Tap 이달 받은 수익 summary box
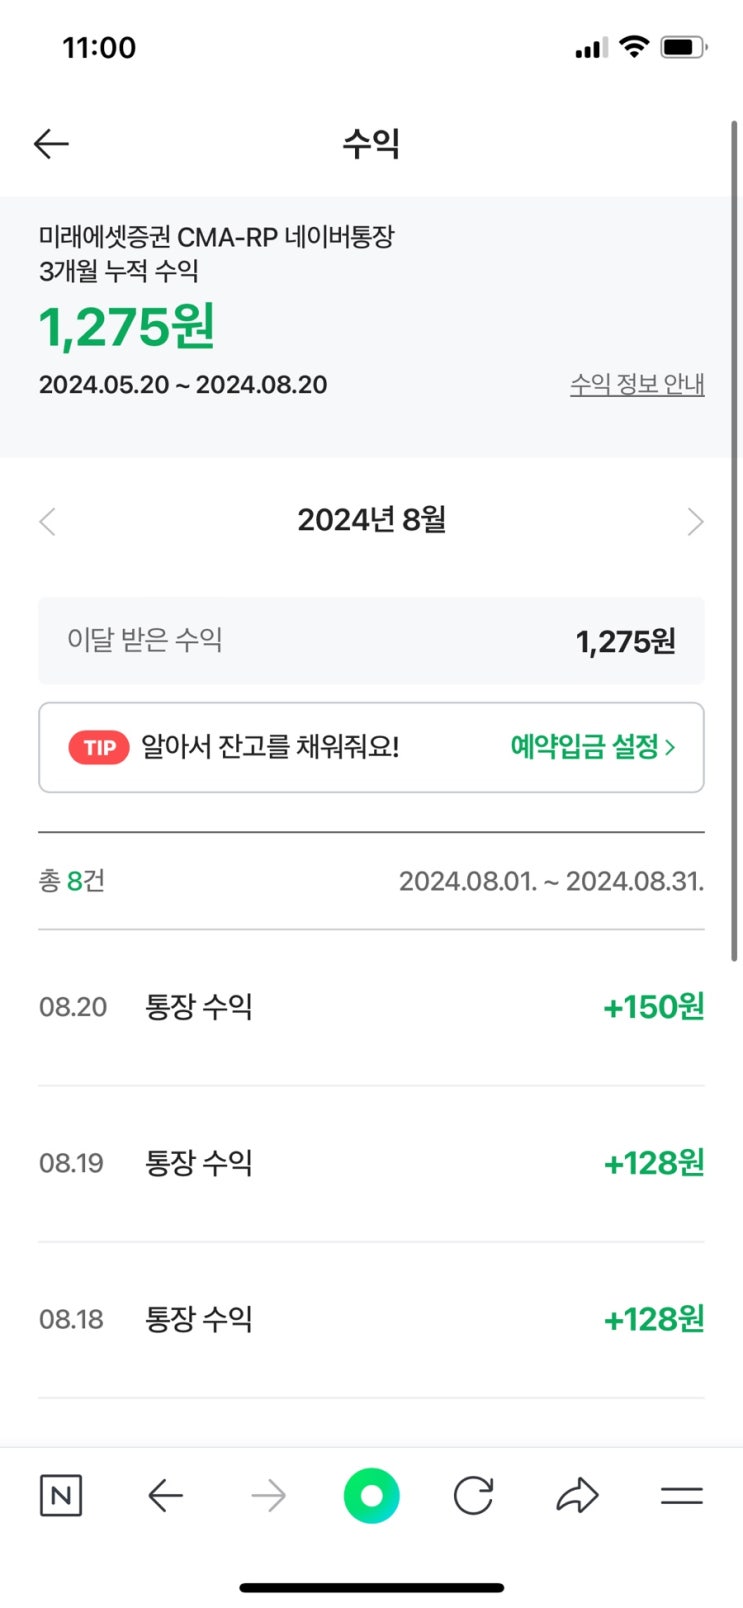 point(371,641)
